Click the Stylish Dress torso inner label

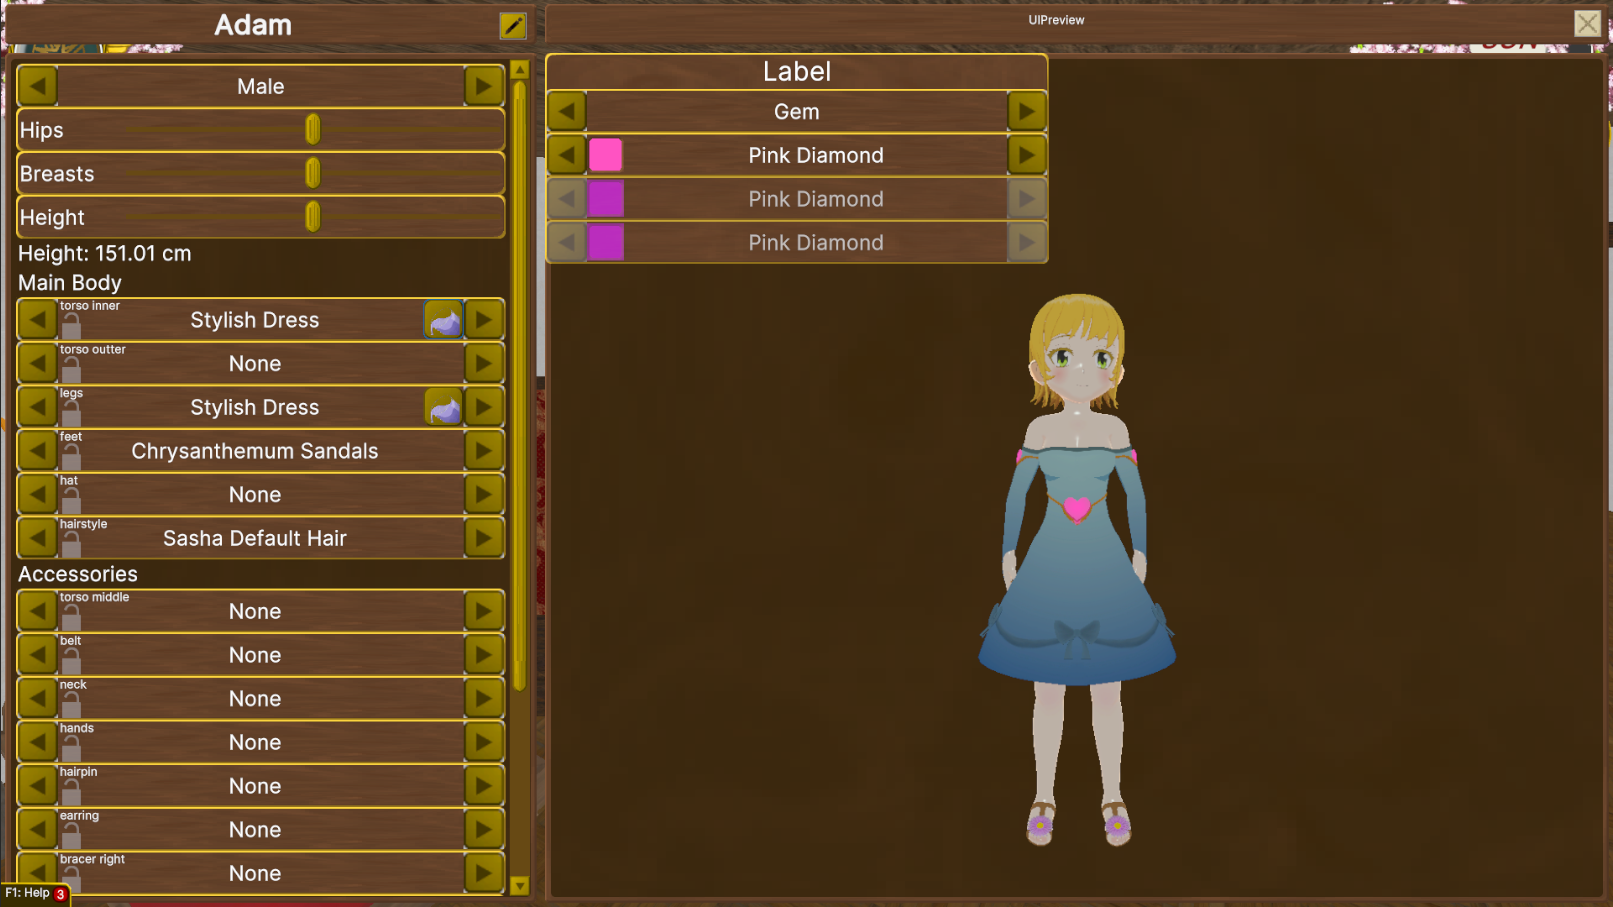tap(255, 320)
